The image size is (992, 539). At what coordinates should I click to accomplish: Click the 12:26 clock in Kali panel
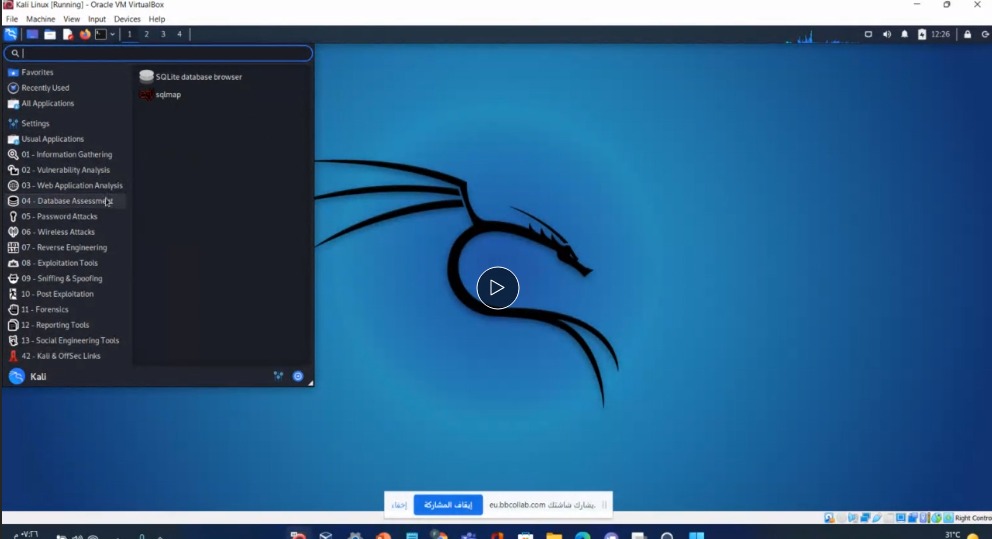(940, 34)
